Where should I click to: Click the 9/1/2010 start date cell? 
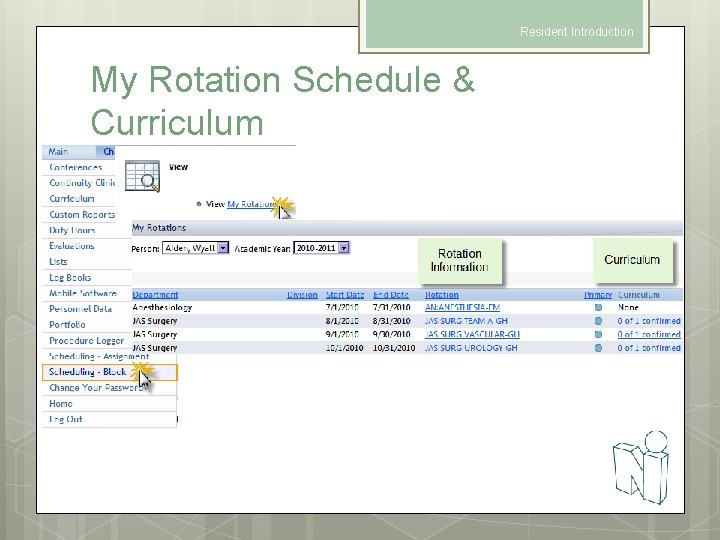[342, 334]
